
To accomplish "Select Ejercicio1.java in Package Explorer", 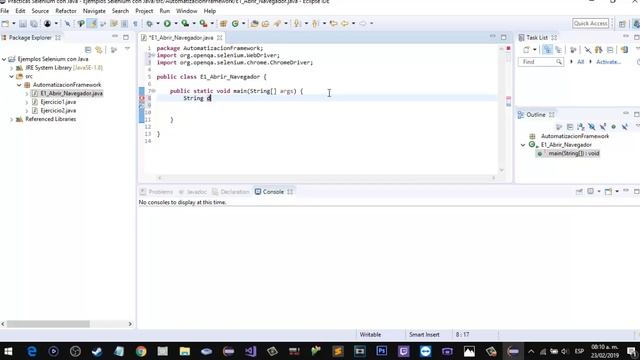I will (x=58, y=102).
